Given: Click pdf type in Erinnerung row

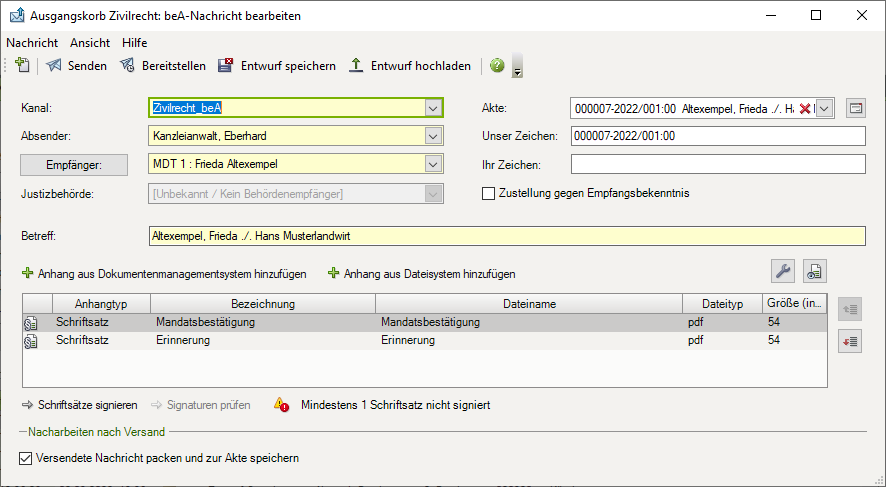Looking at the screenshot, I should click(x=696, y=341).
